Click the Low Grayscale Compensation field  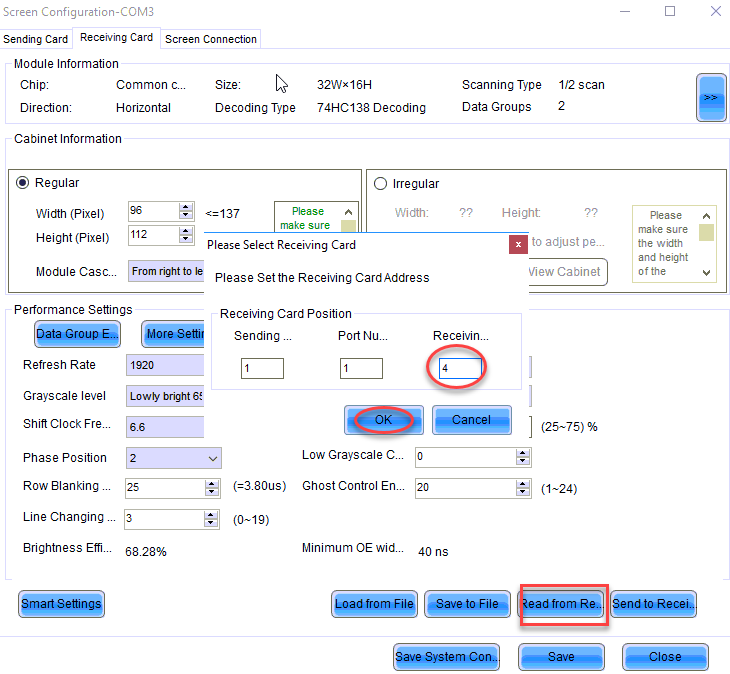pyautogui.click(x=466, y=457)
